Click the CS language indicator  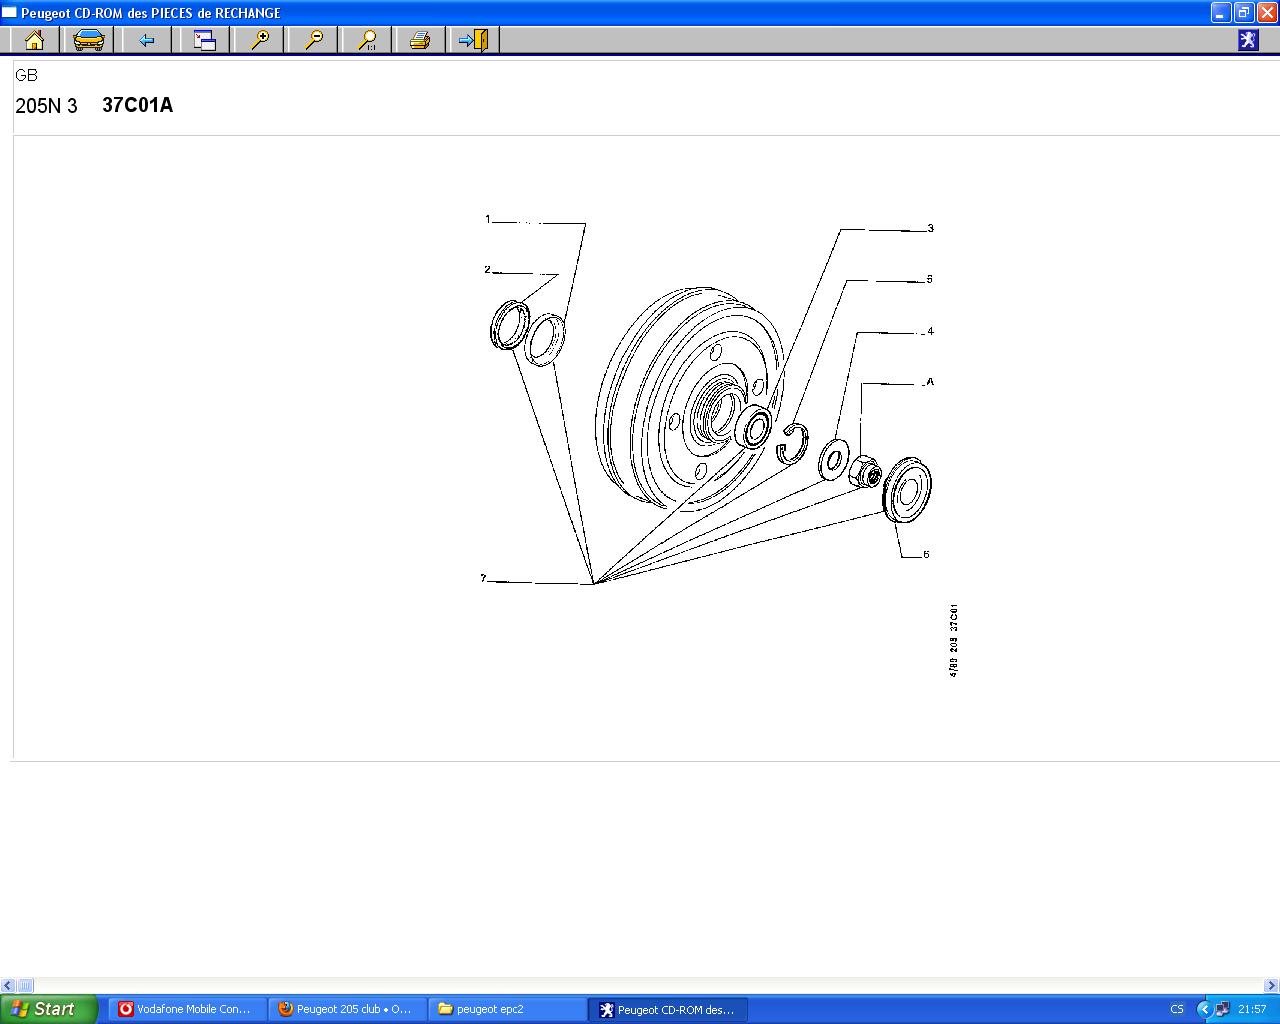click(1177, 1009)
